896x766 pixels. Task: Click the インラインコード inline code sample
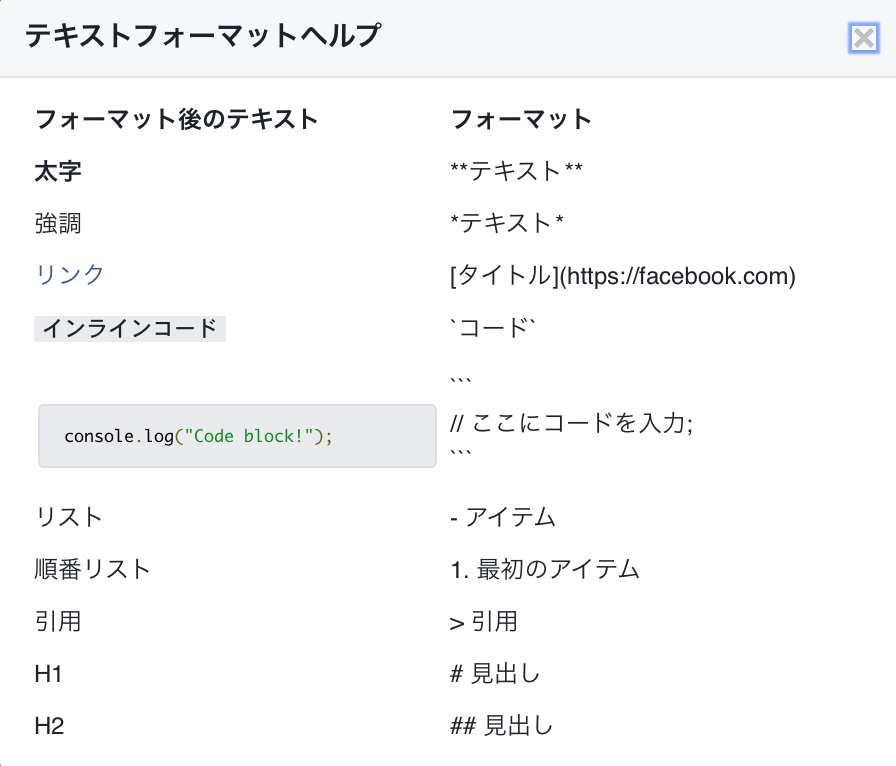(x=130, y=328)
